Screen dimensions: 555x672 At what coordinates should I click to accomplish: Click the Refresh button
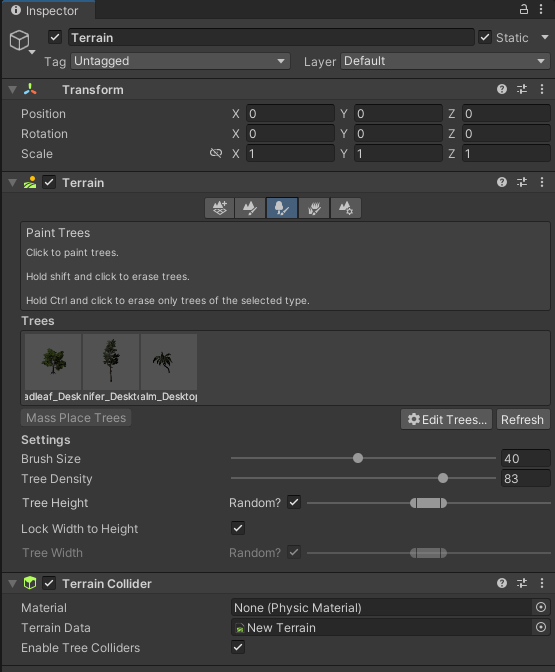click(522, 419)
